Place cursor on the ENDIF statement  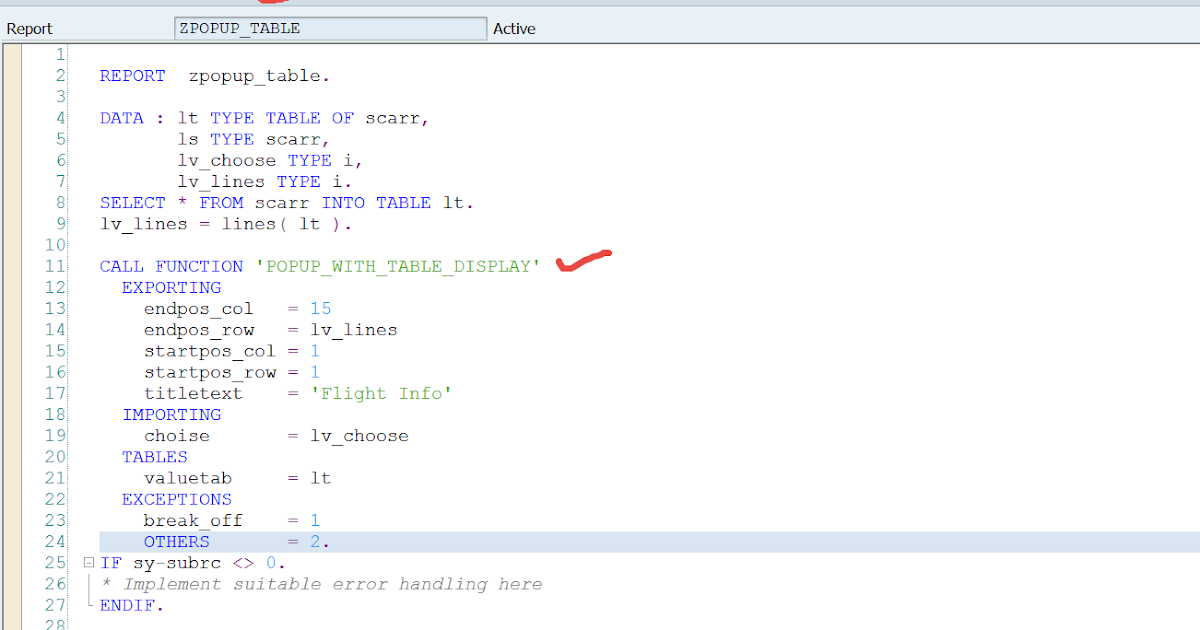point(128,605)
